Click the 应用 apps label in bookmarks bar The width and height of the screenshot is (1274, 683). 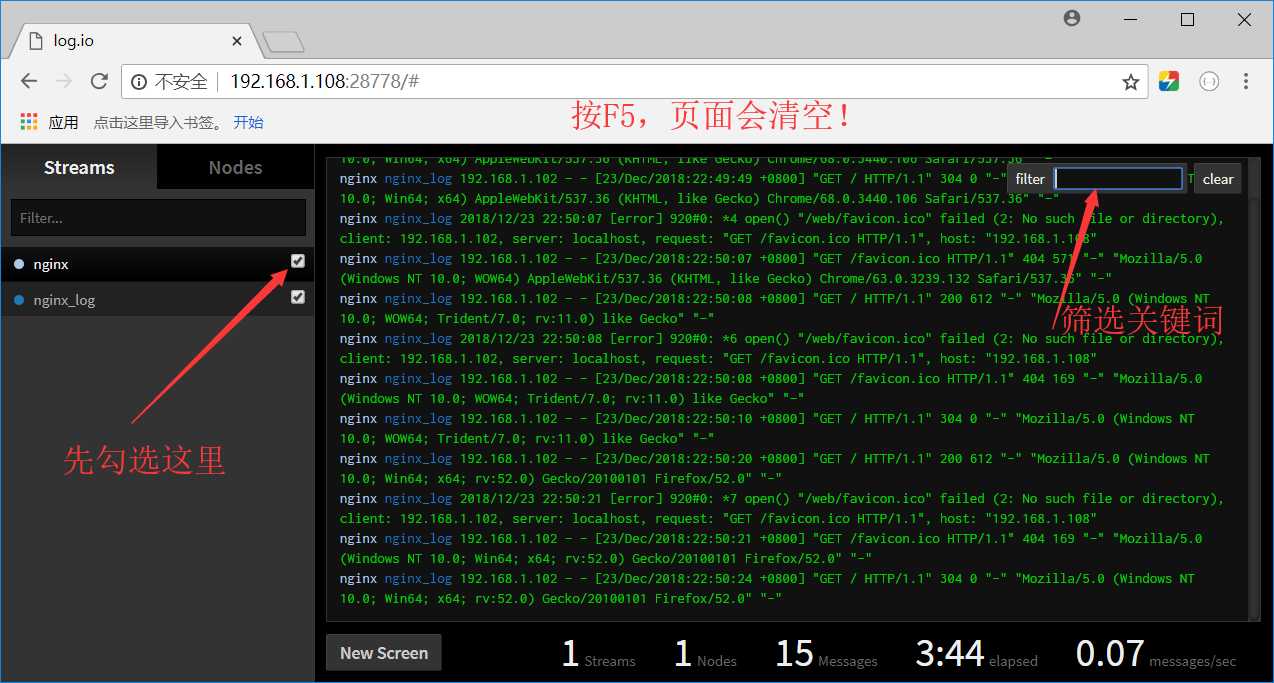63,122
